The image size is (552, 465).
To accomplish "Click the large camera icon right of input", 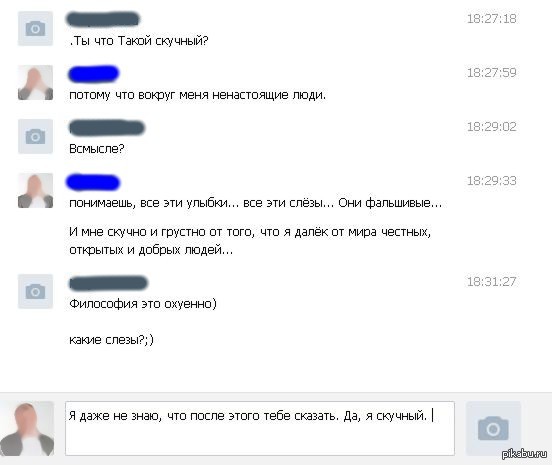I will coord(493,428).
